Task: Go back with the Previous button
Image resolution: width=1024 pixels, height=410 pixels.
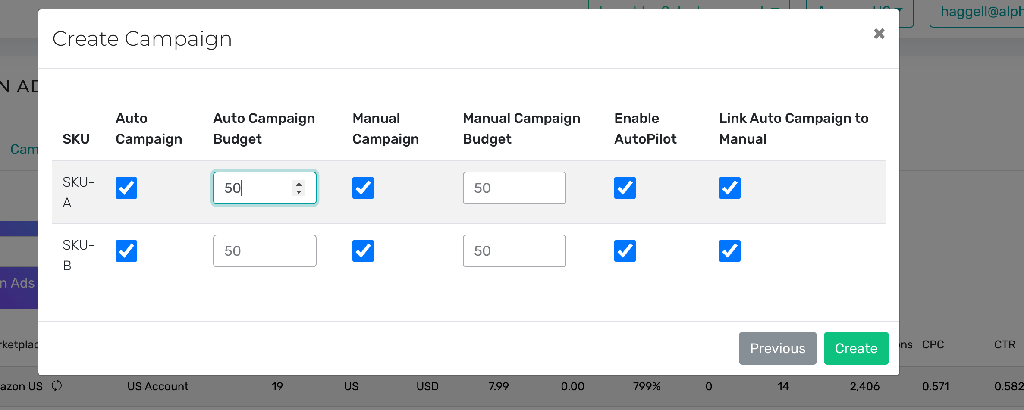Action: (777, 348)
